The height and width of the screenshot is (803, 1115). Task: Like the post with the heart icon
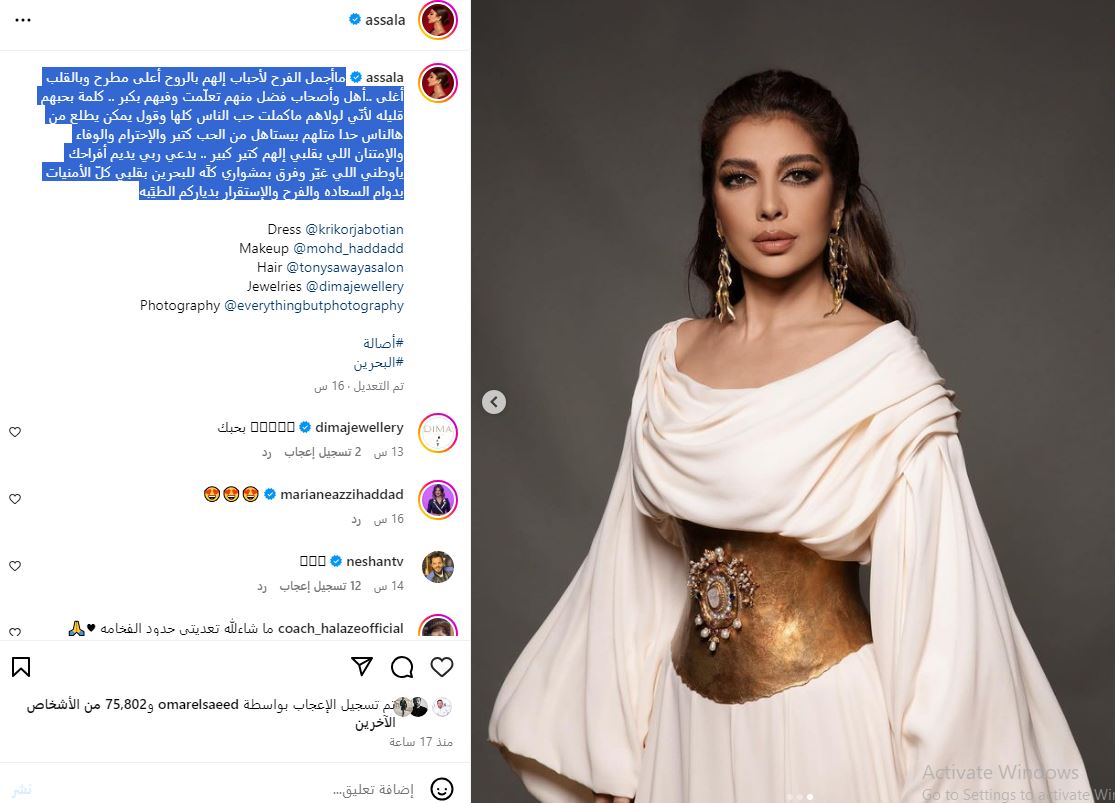[x=442, y=666]
